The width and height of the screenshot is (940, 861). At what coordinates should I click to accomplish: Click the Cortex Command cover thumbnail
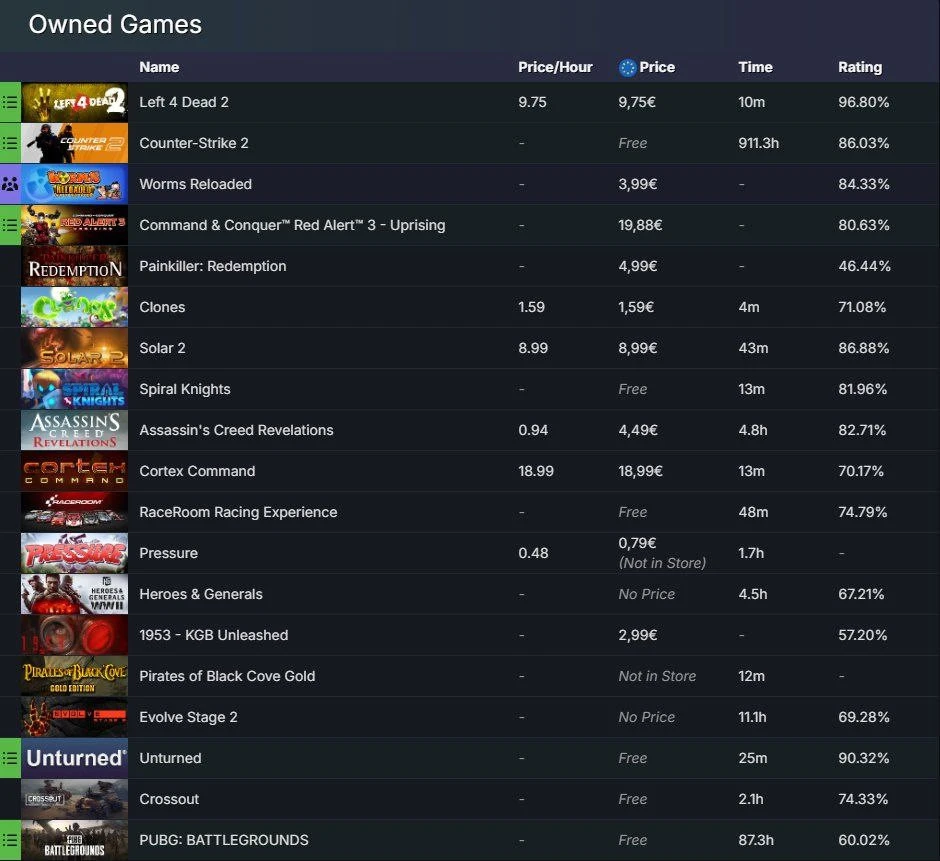[x=75, y=471]
